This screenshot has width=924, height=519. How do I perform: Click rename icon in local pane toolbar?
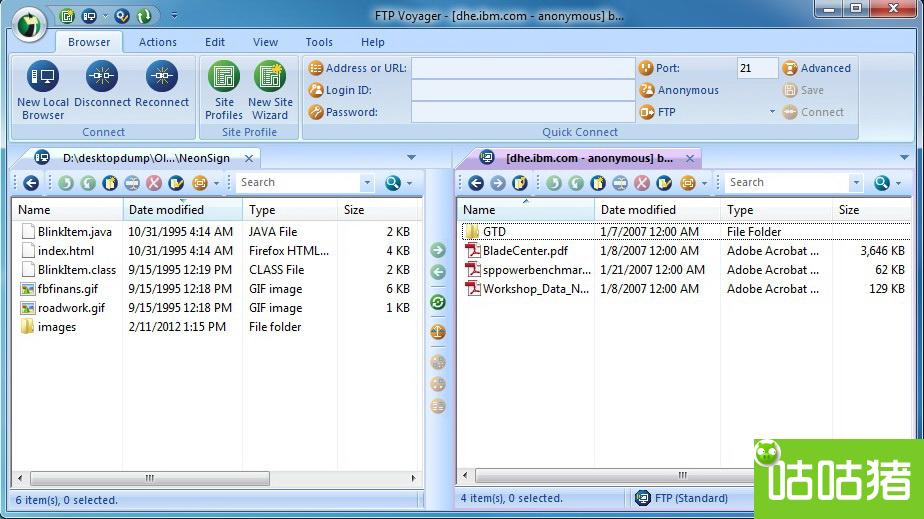[x=132, y=183]
